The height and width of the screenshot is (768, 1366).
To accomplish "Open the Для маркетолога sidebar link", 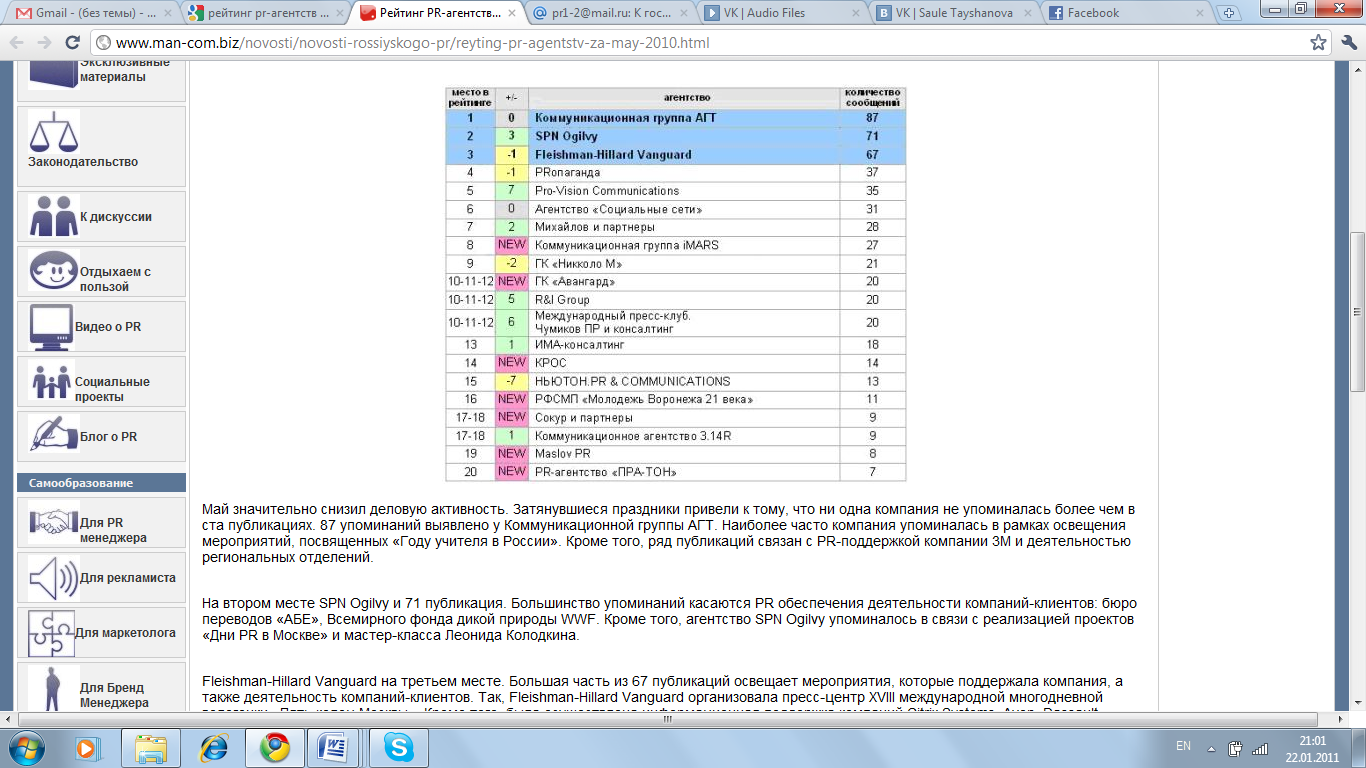I will (125, 633).
